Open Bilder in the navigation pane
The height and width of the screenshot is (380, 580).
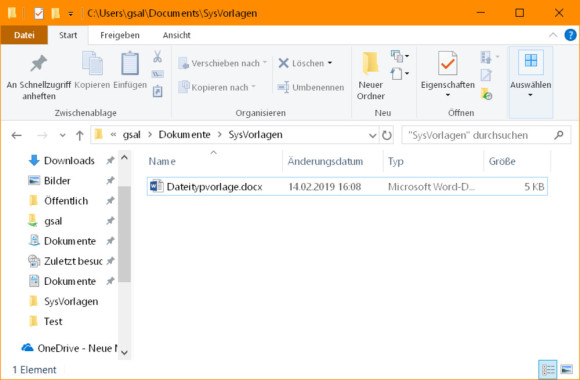[x=50, y=181]
